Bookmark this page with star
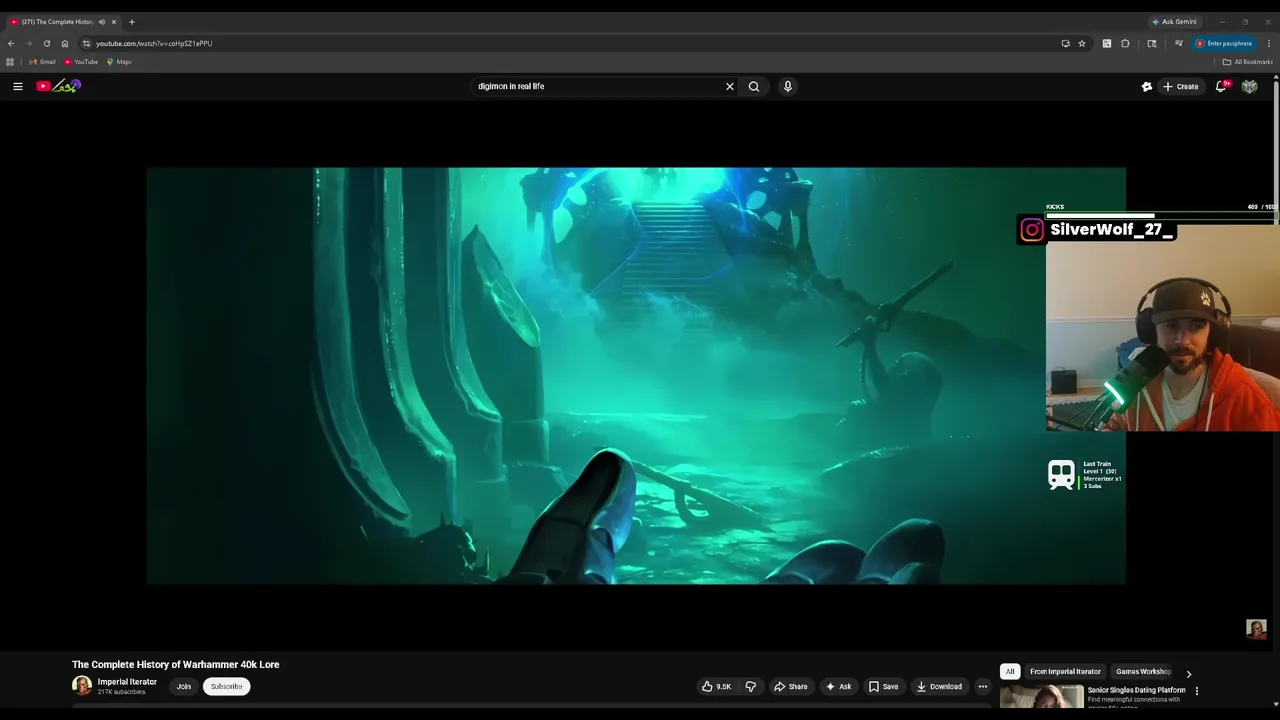1280x720 pixels. (1082, 43)
